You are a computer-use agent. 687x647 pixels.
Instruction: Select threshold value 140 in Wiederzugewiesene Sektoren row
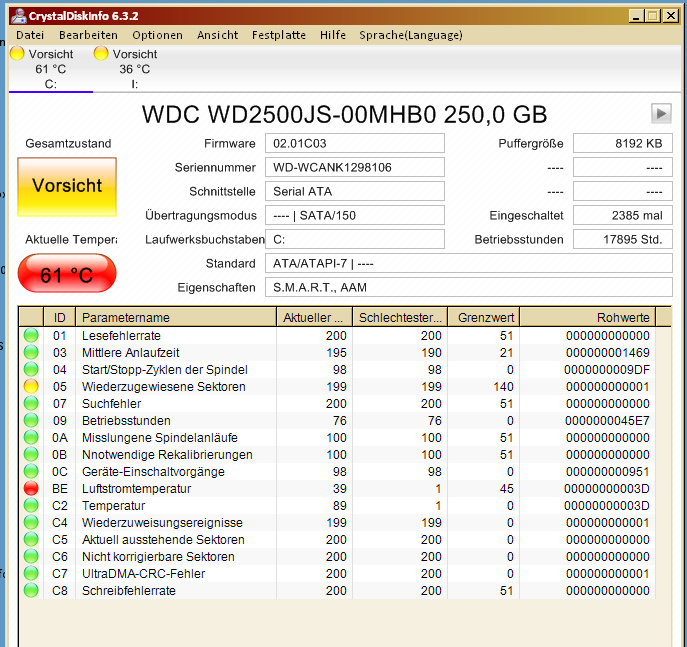(x=503, y=386)
